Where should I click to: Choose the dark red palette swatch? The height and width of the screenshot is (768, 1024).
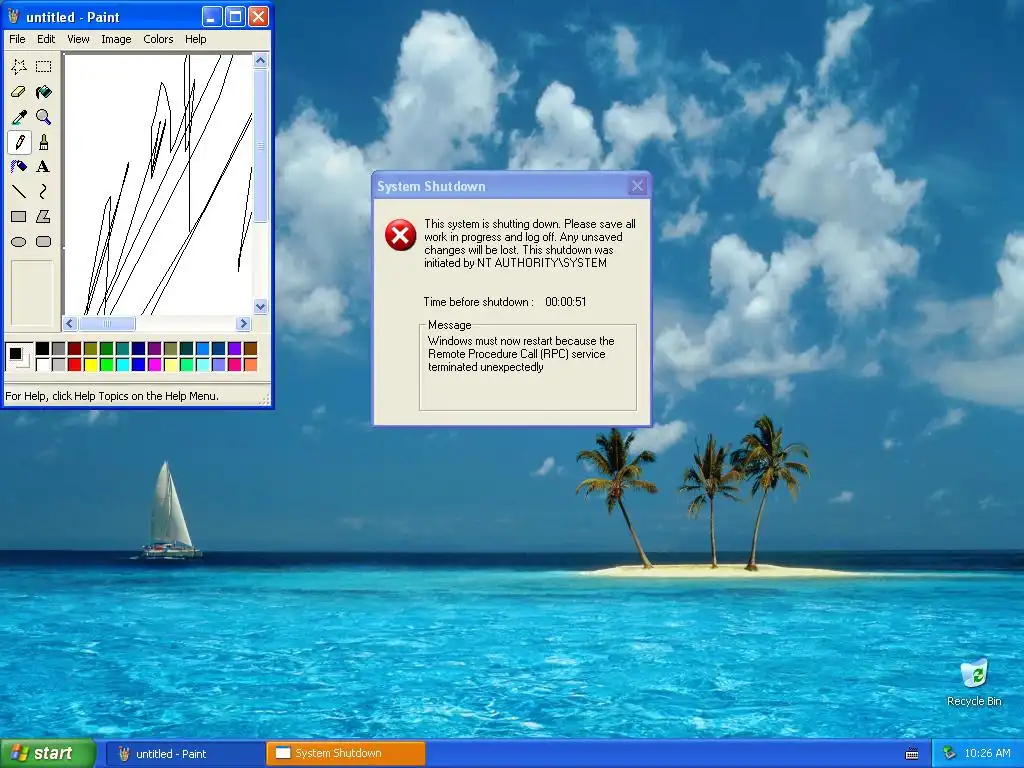[x=74, y=348]
